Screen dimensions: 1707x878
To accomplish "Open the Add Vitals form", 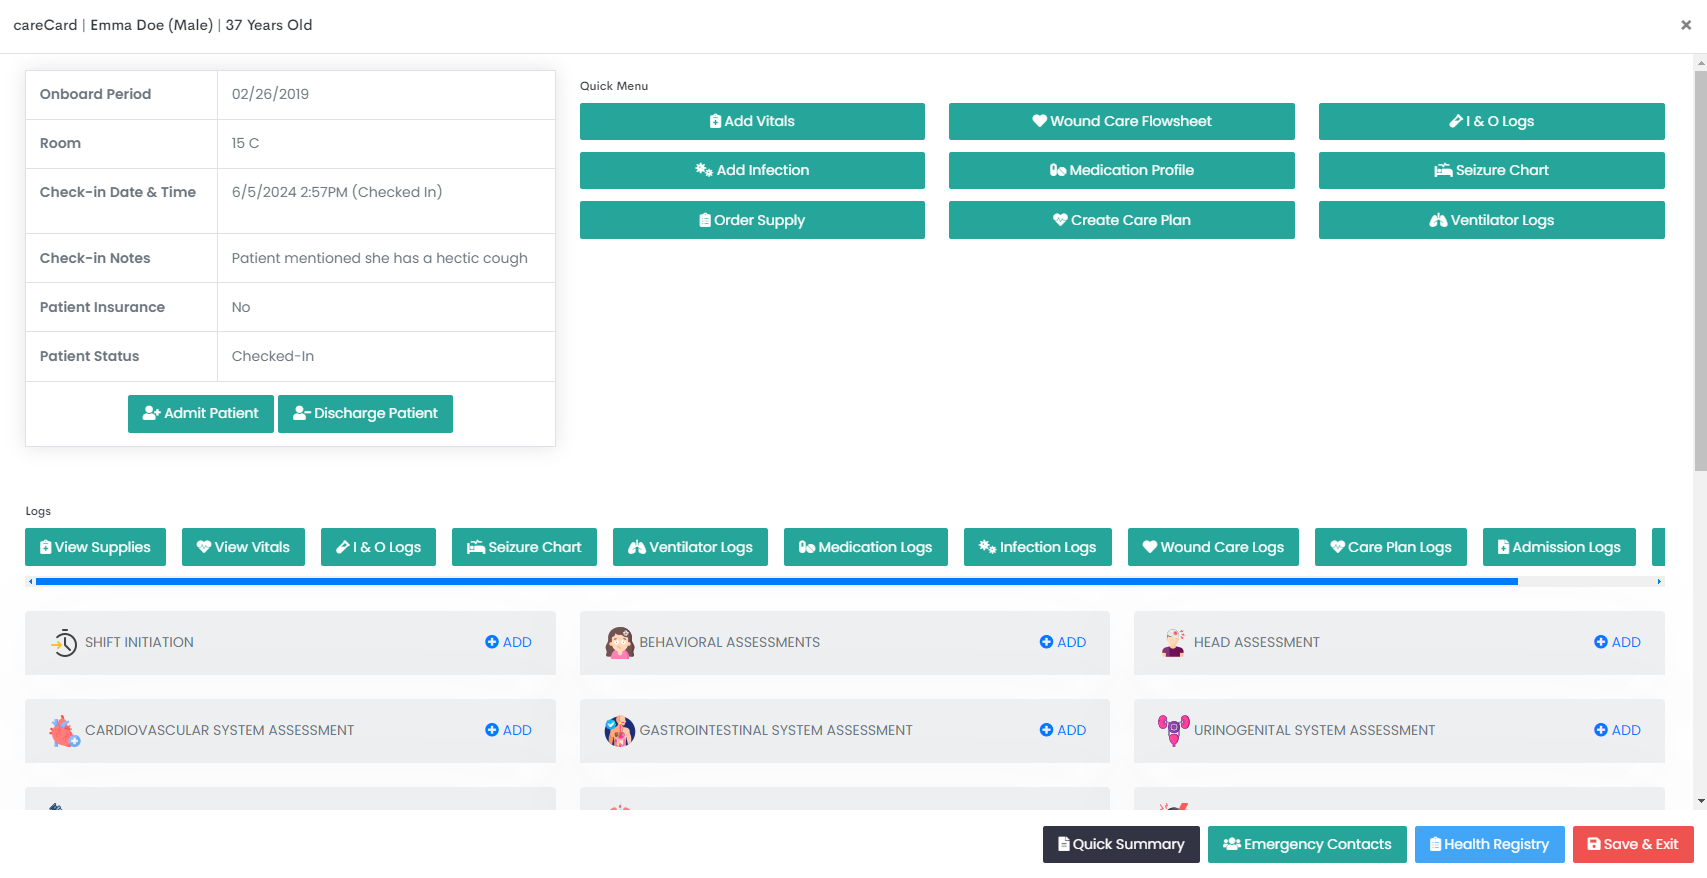I will coord(752,121).
